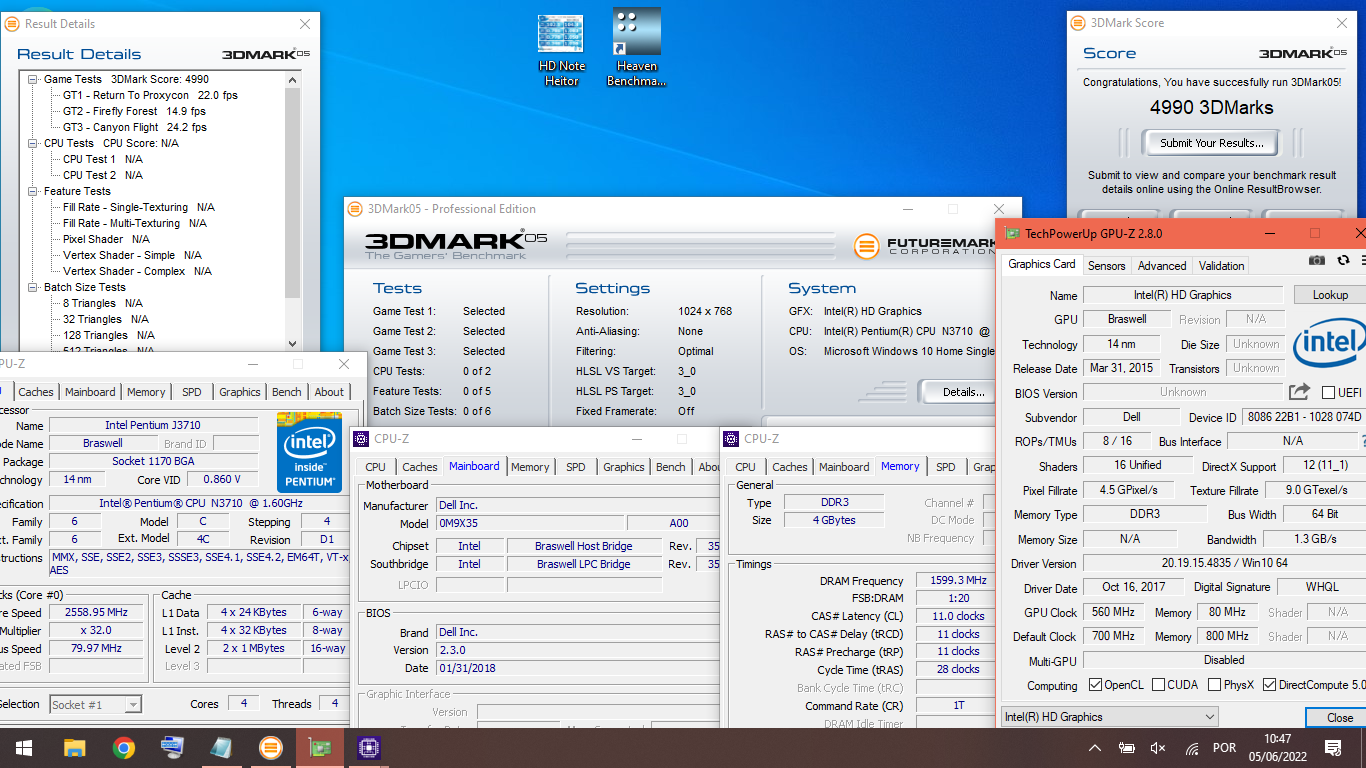Open the HD Note Heitor desktop shortcut
Viewport: 1366px width, 768px height.
coord(561,50)
